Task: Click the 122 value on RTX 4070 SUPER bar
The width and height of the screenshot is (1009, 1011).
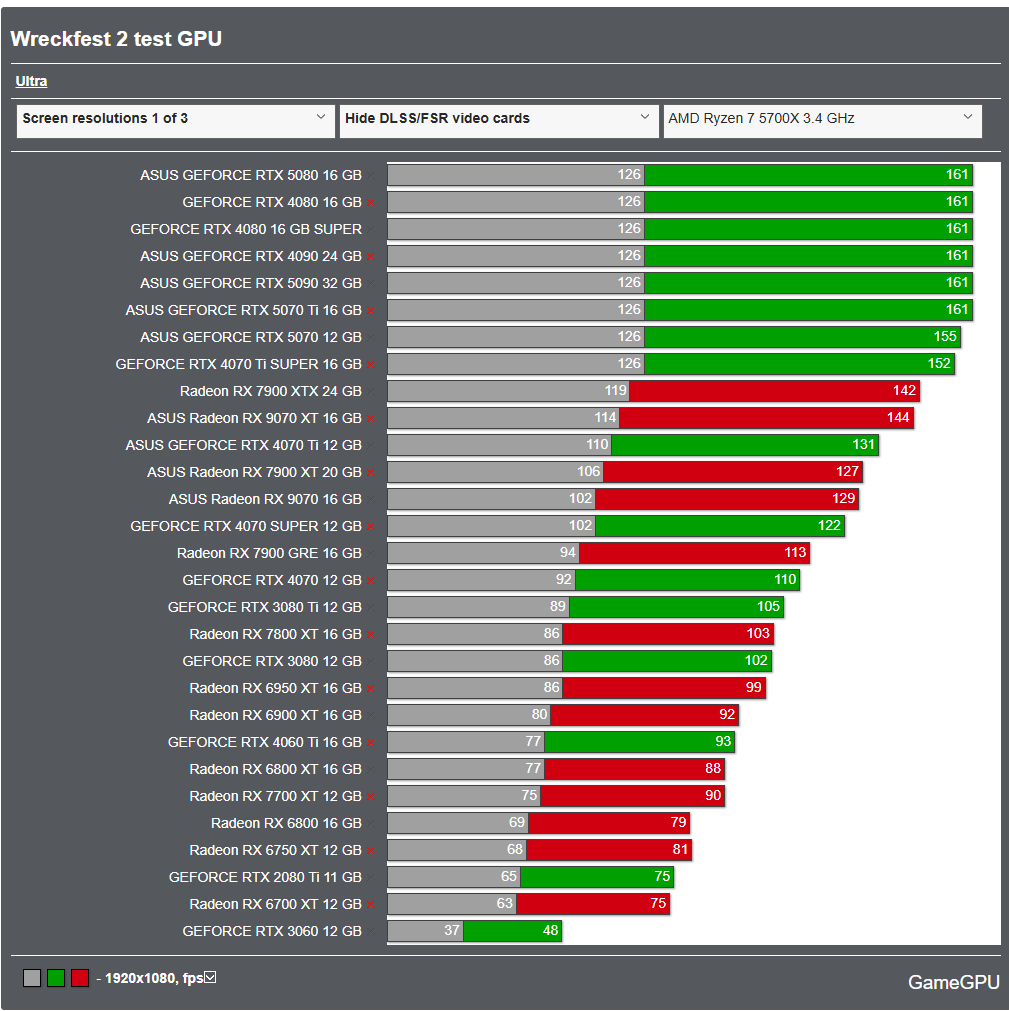Action: [830, 525]
